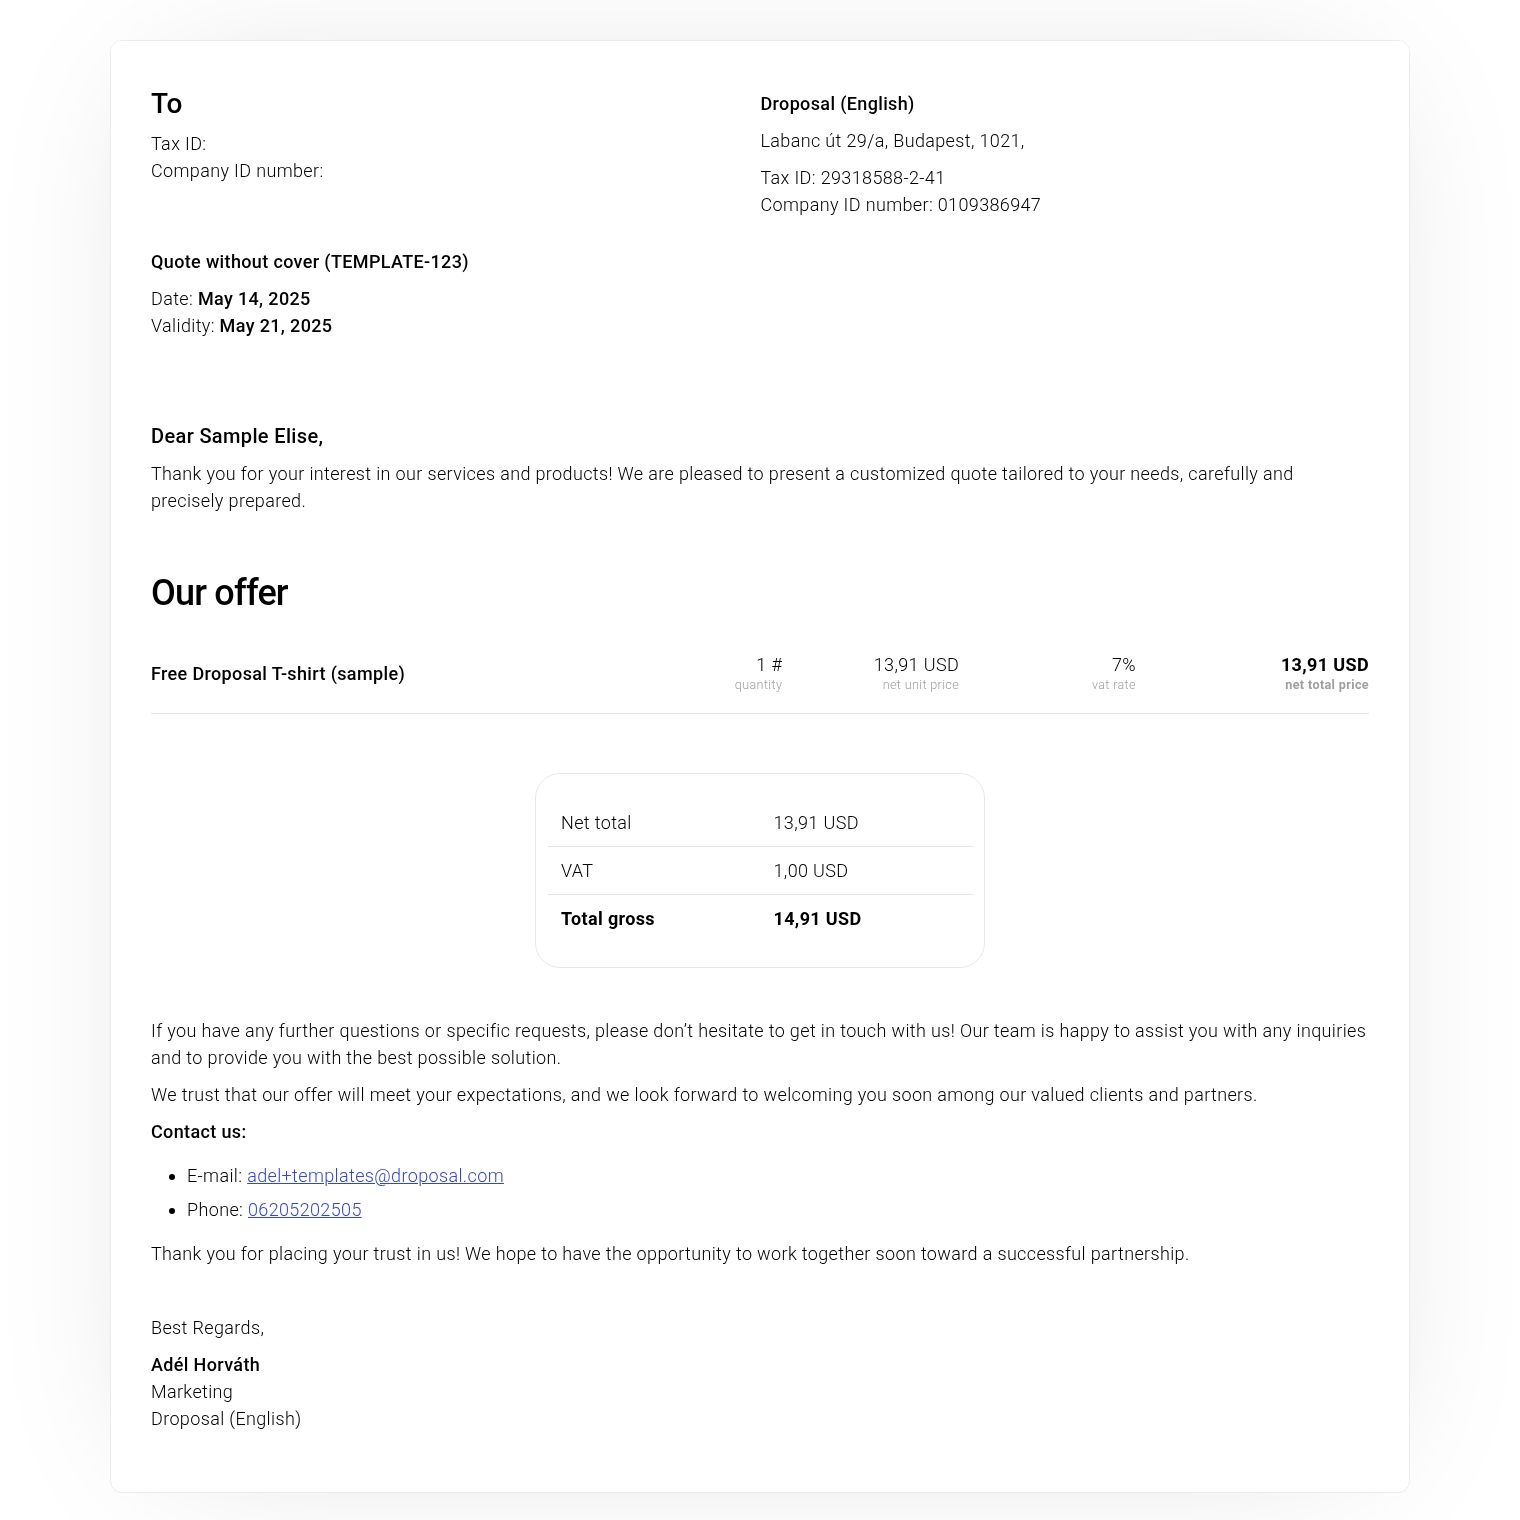The height and width of the screenshot is (1520, 1520).
Task: Click the 13,91 USD net unit price
Action: pos(915,665)
